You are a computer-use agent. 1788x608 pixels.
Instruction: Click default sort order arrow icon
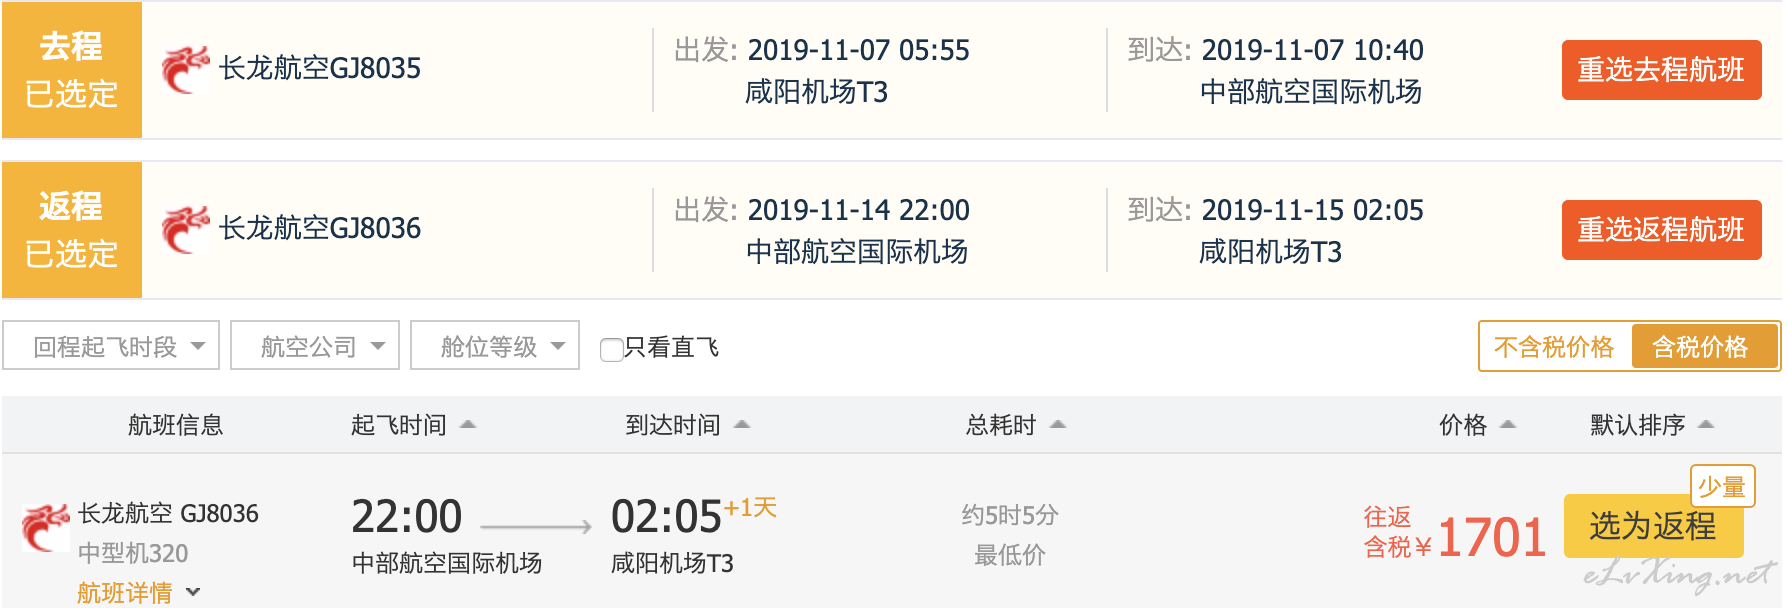pyautogui.click(x=1706, y=425)
